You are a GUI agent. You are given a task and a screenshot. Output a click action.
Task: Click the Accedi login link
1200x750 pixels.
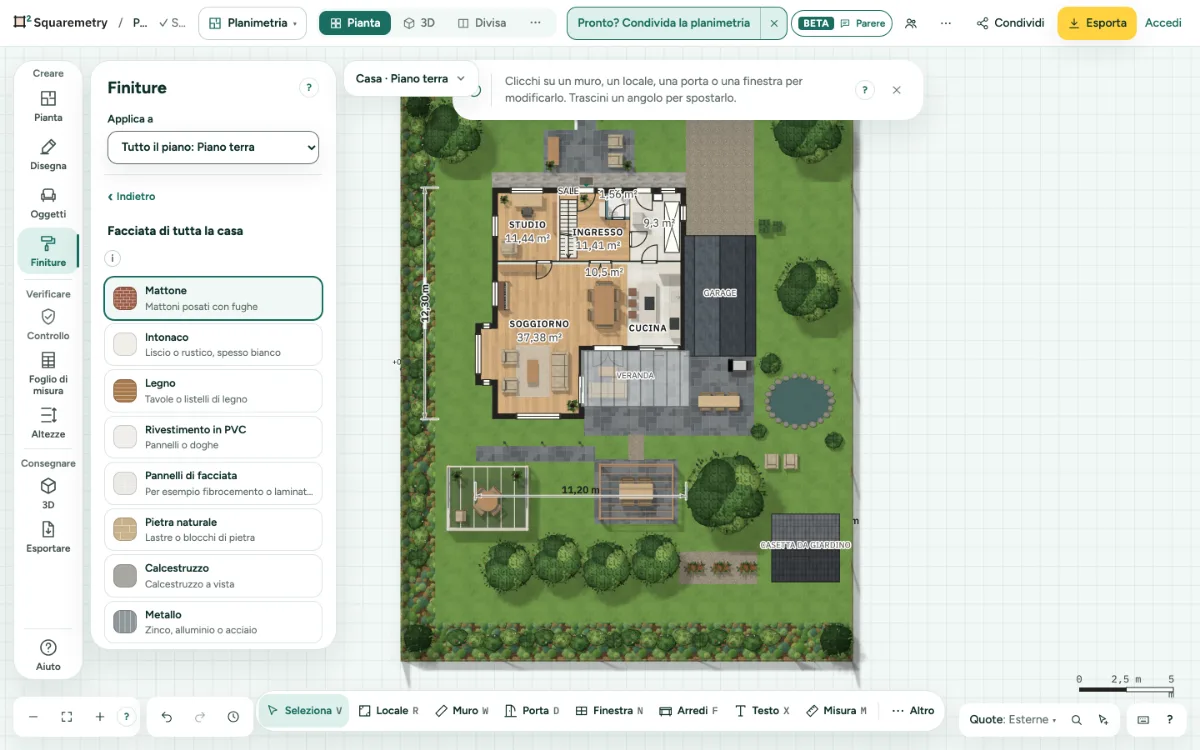[x=1163, y=23]
